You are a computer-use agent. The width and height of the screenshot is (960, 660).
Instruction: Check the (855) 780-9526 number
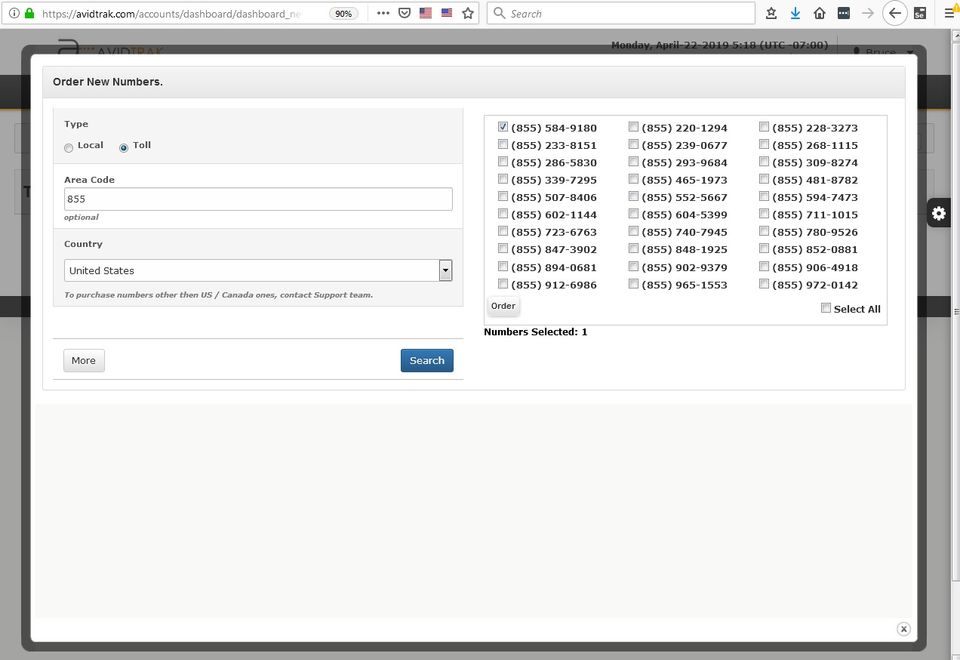(x=764, y=231)
